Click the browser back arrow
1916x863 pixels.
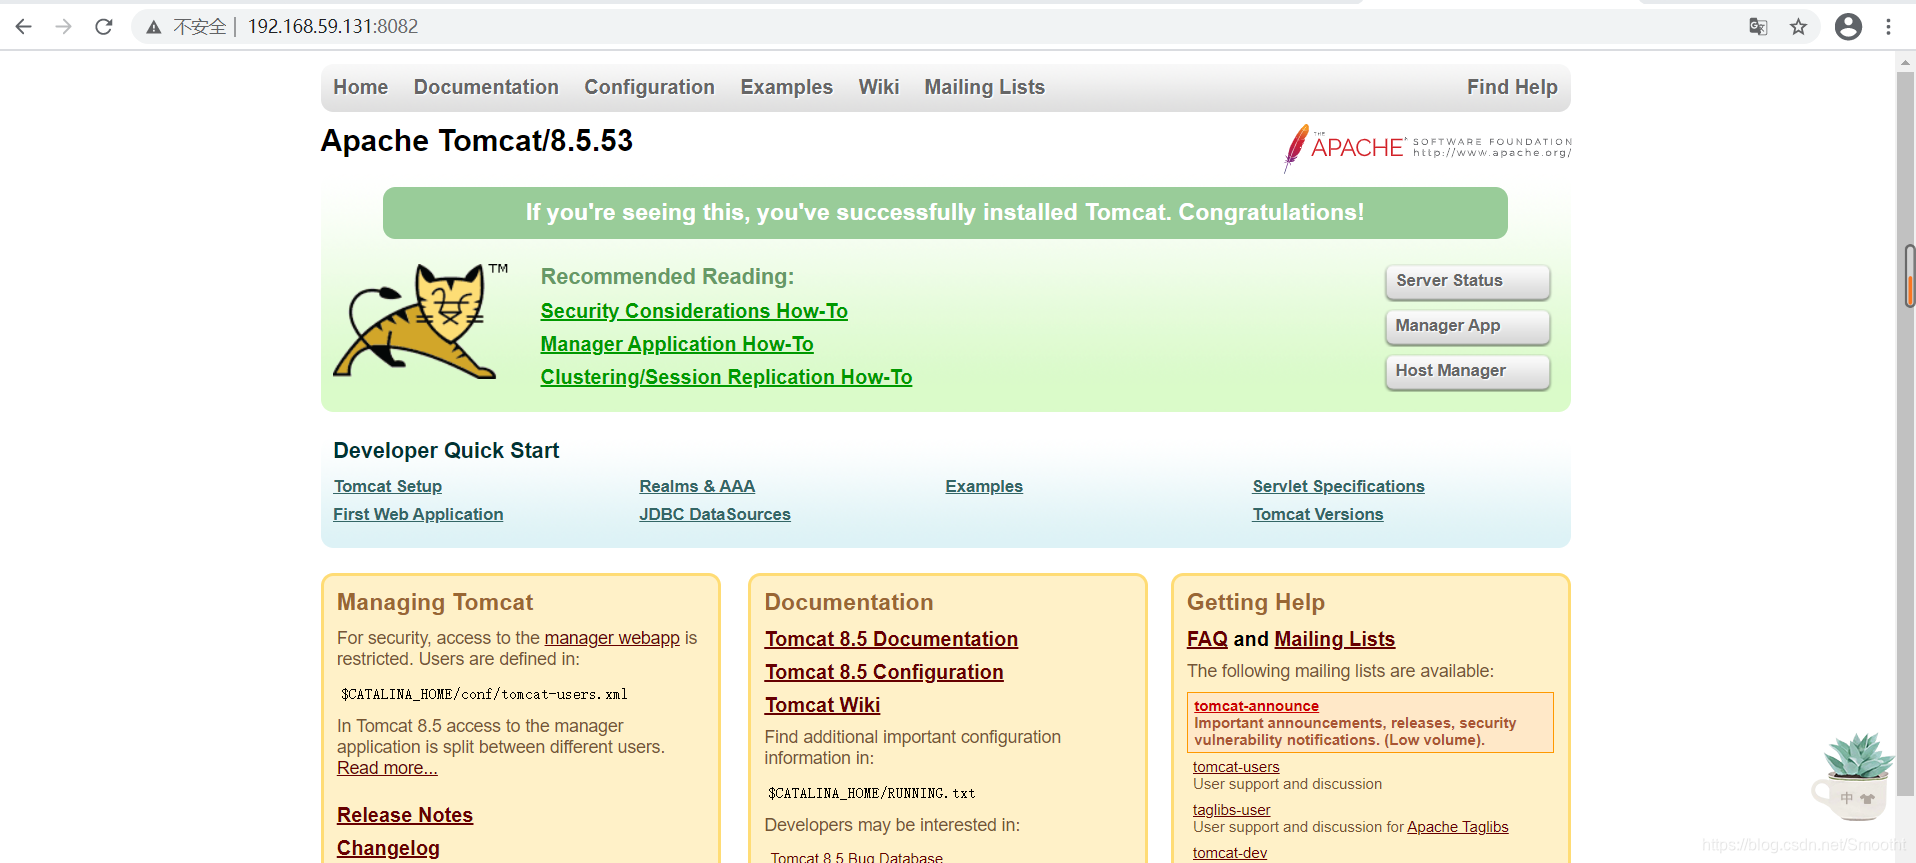point(24,27)
